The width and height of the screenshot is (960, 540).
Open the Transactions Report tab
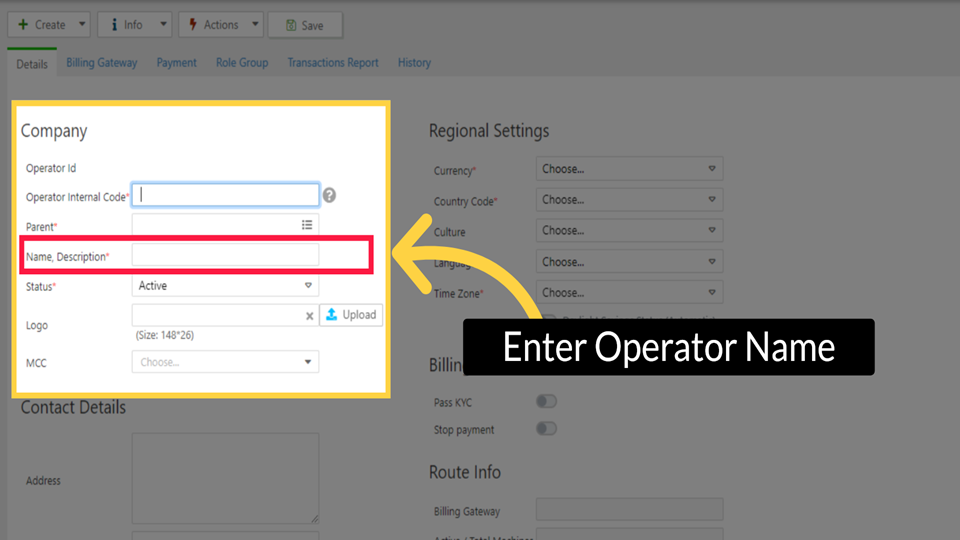tap(333, 63)
